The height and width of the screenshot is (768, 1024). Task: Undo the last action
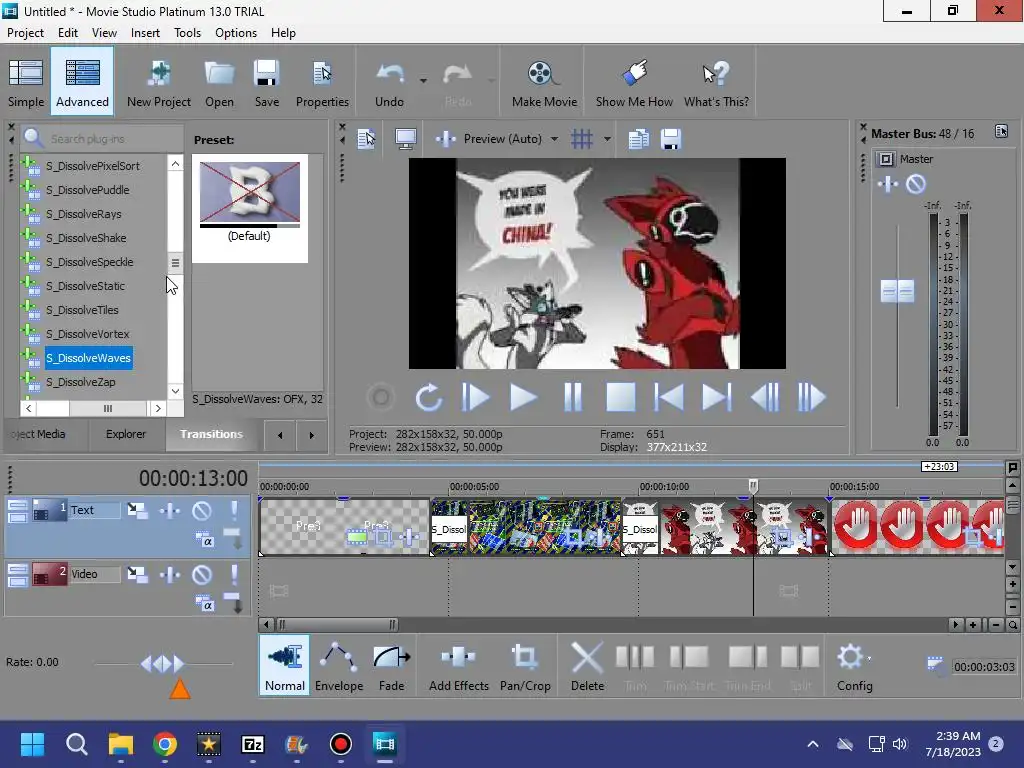[389, 82]
